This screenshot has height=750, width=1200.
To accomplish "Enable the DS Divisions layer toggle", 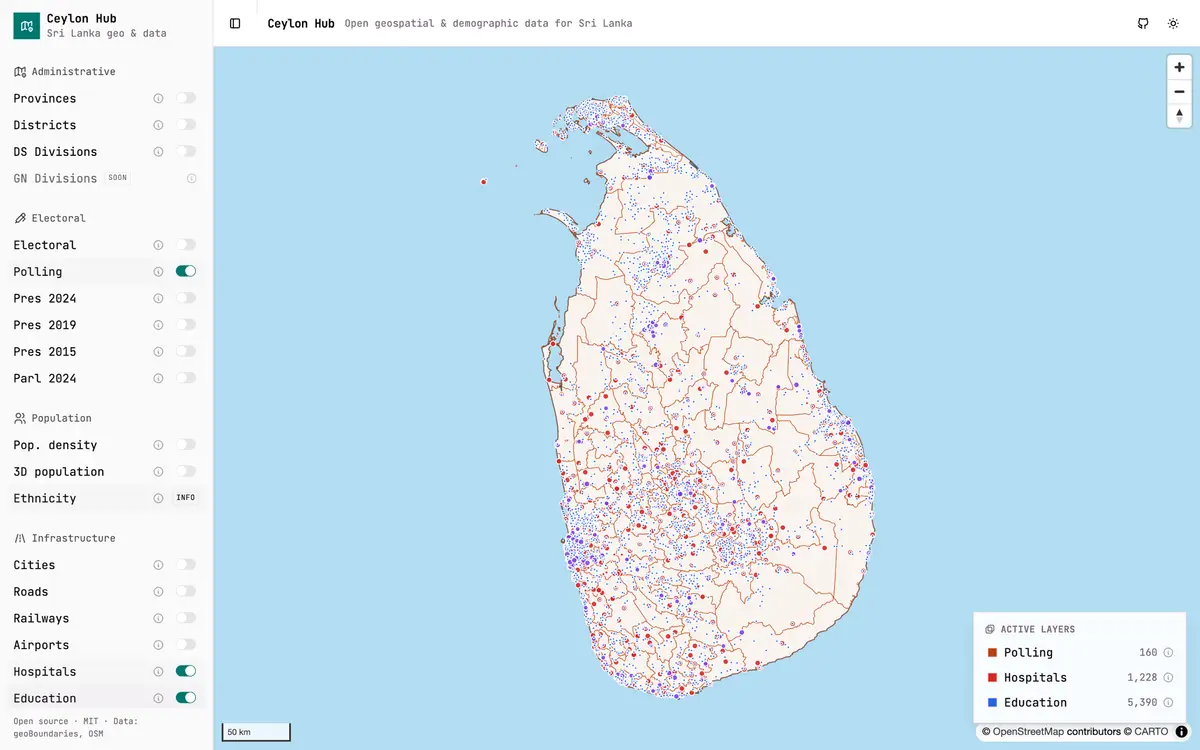I will pos(186,152).
